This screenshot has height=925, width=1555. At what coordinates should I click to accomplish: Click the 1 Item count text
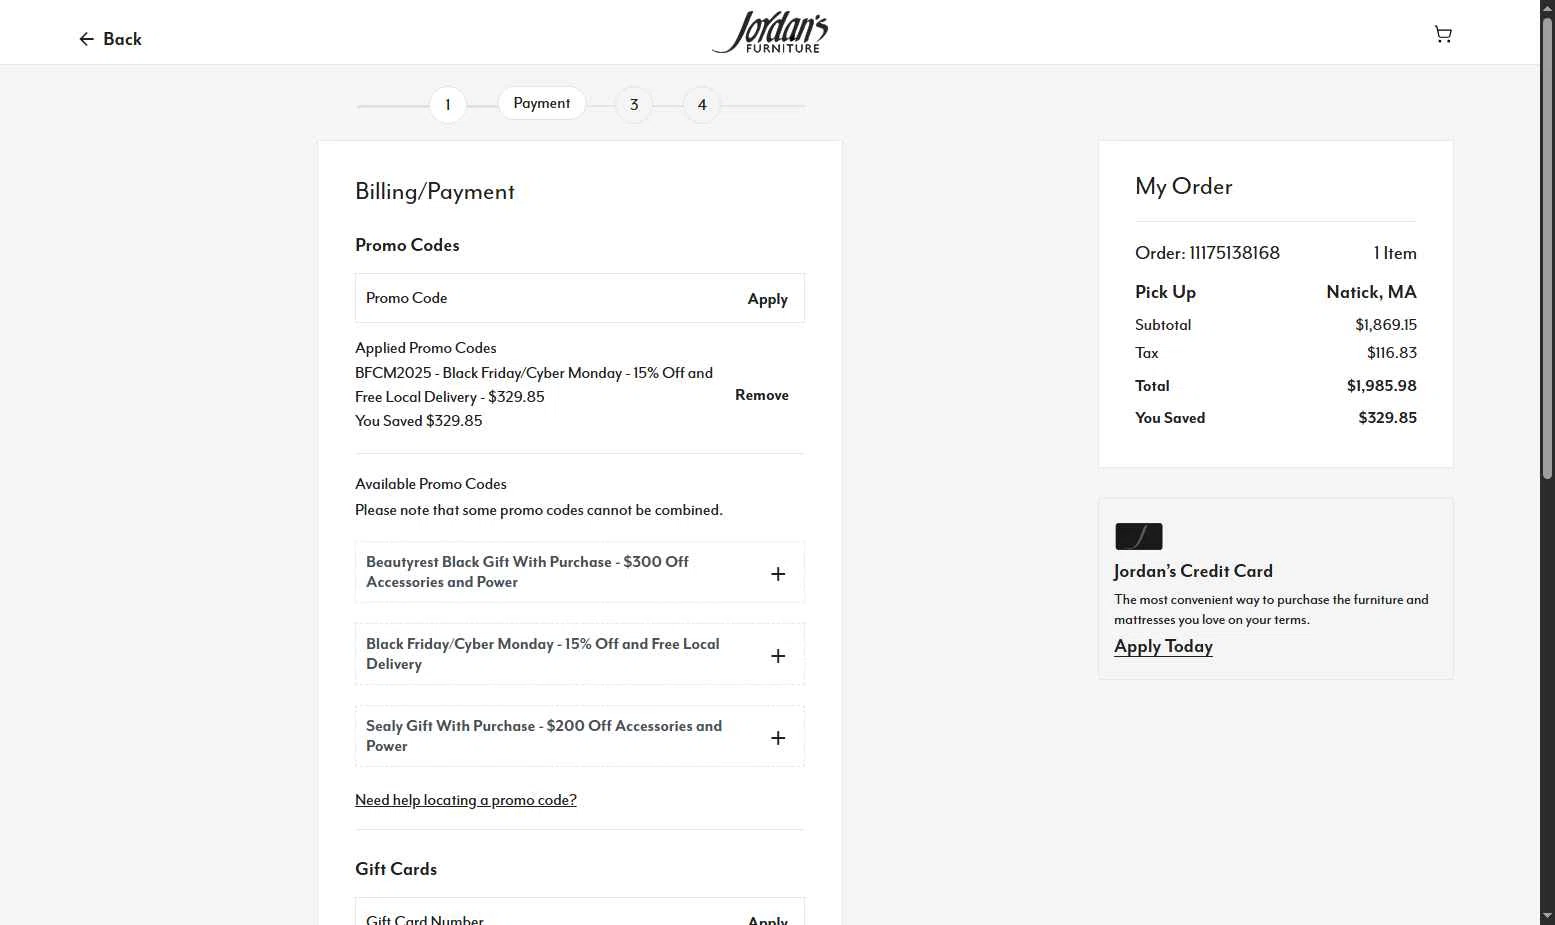1395,253
